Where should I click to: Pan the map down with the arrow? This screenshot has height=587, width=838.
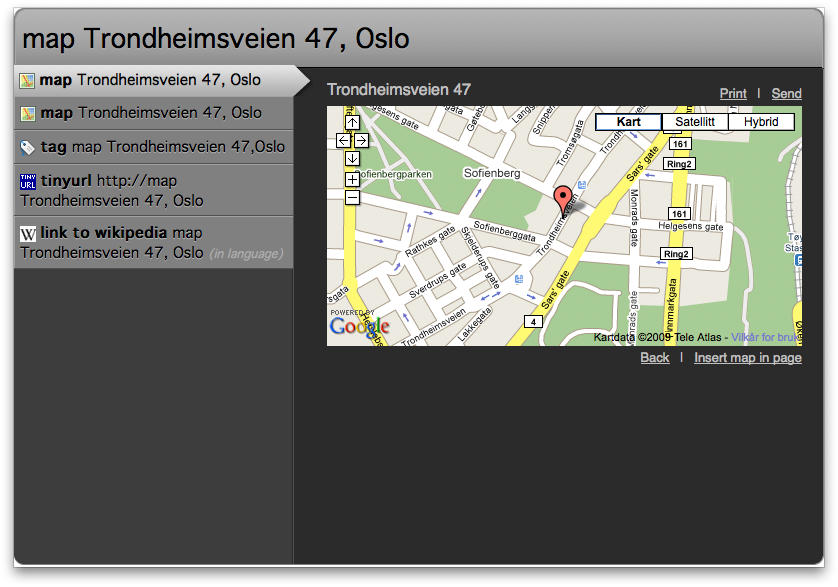click(352, 159)
